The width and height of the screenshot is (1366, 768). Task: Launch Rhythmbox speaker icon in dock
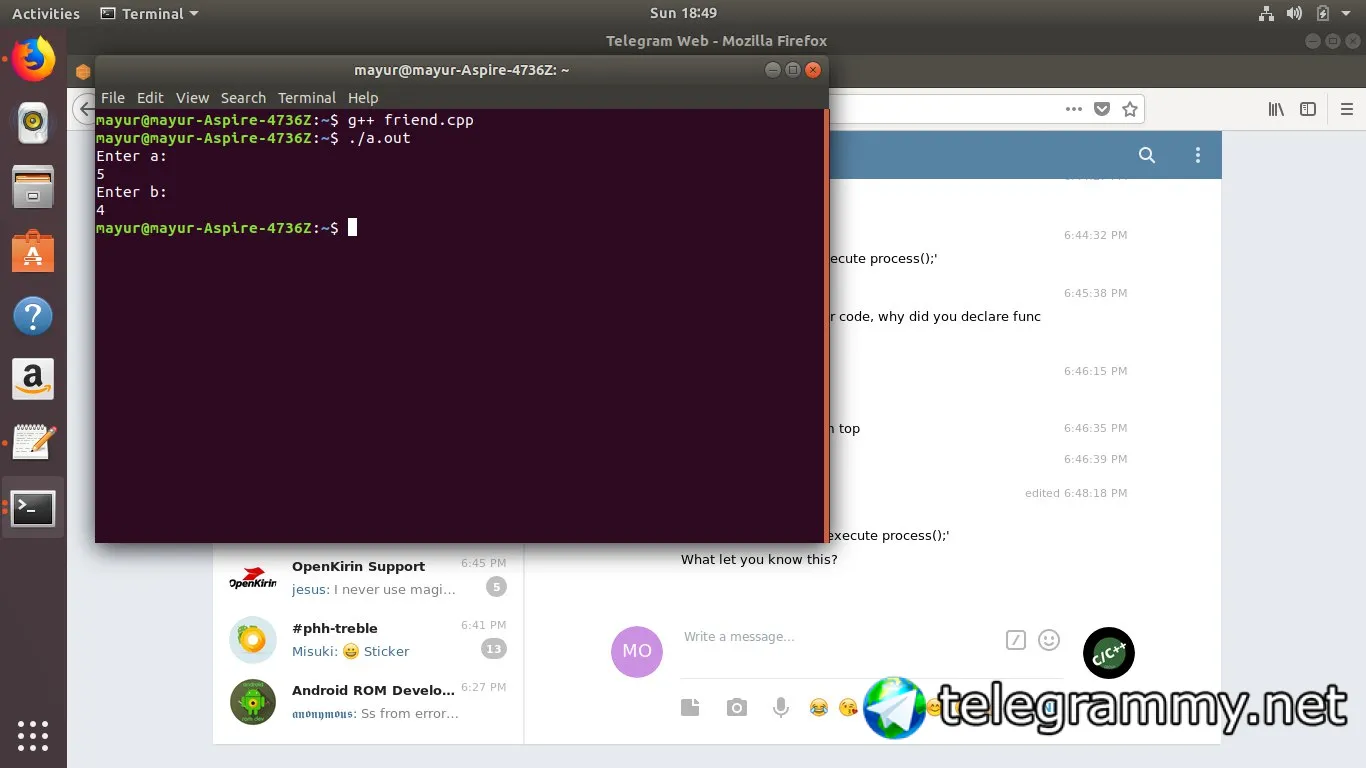[x=33, y=123]
